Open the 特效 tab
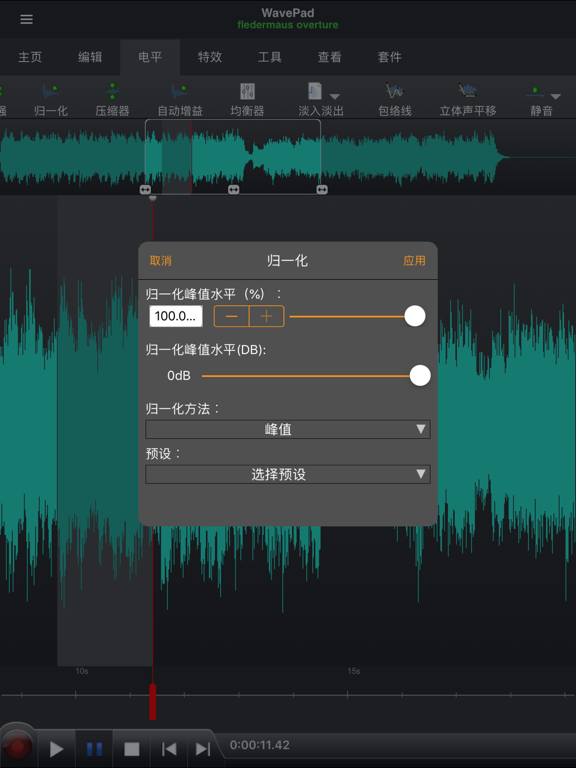The width and height of the screenshot is (576, 768). click(x=210, y=57)
